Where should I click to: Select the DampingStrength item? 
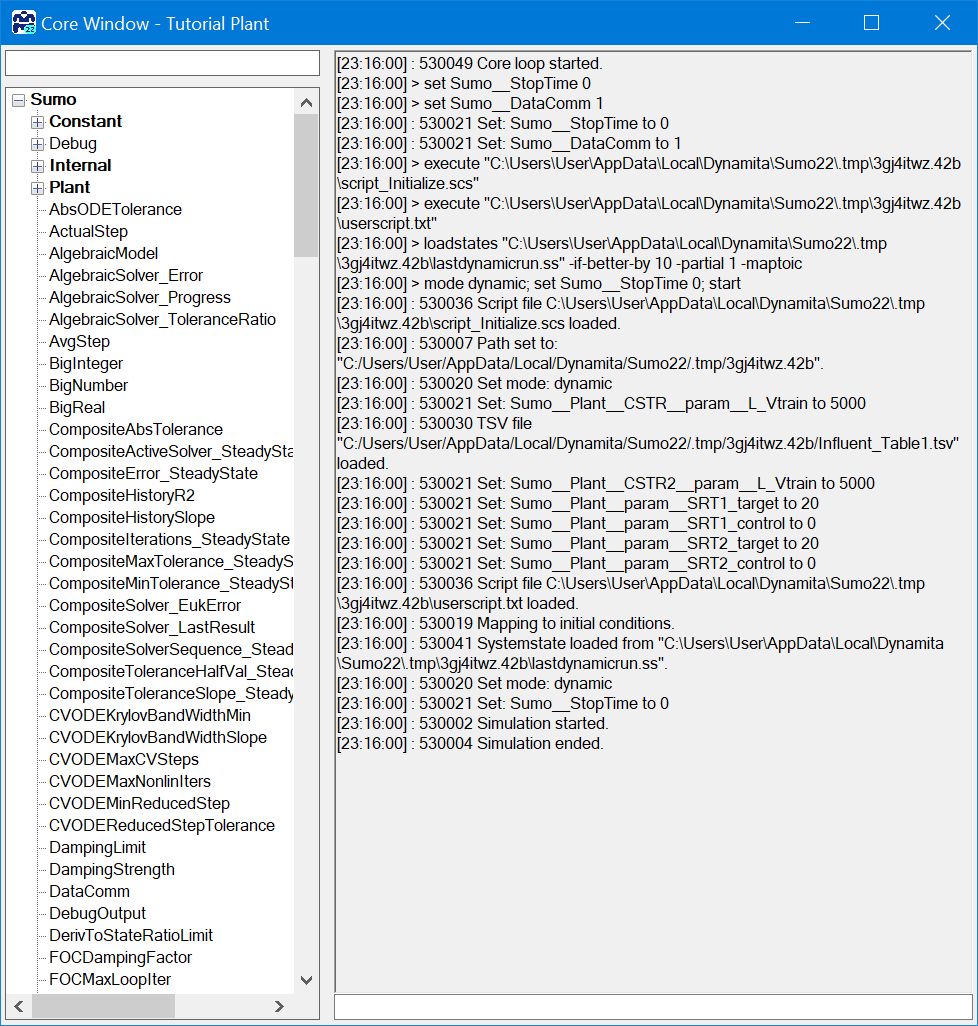[x=112, y=870]
